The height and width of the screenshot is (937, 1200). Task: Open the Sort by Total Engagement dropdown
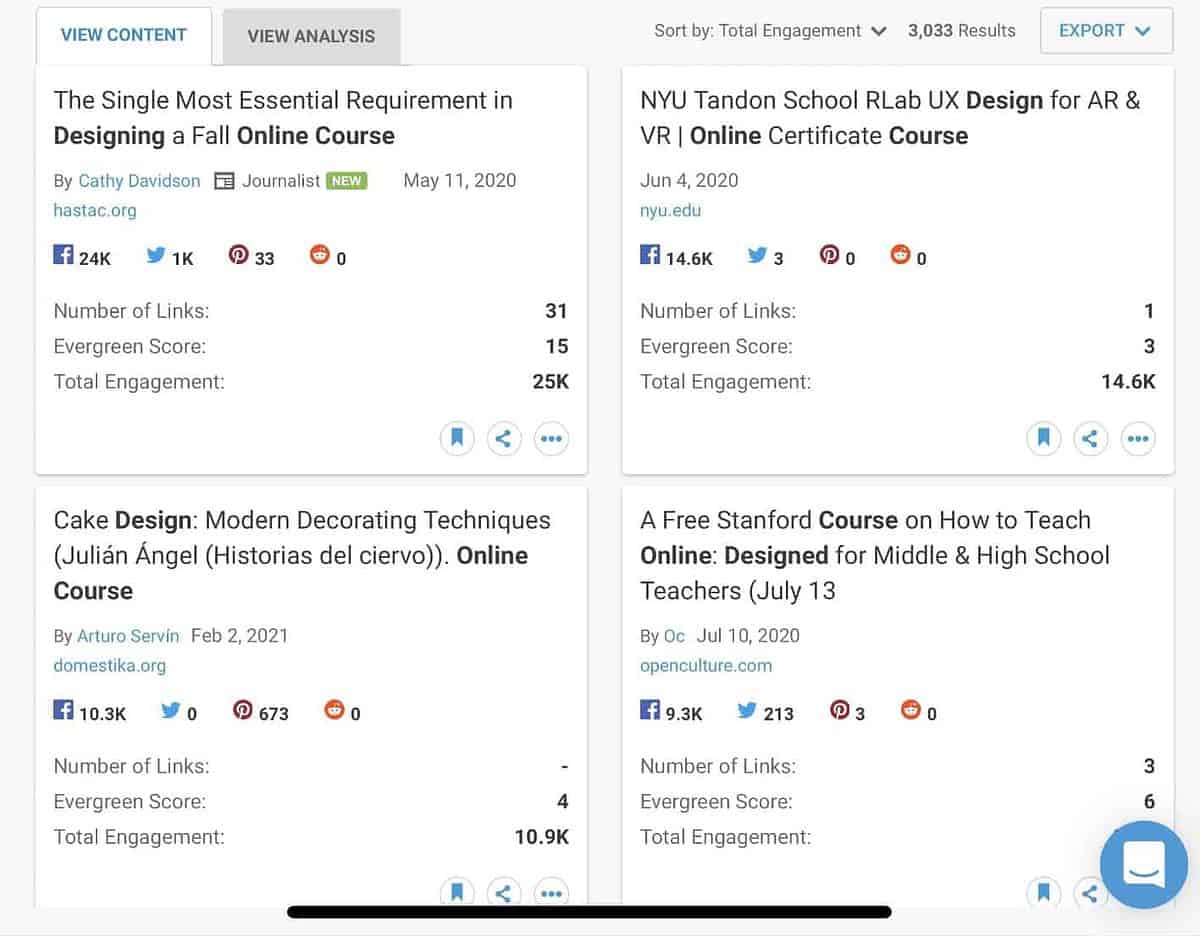click(x=771, y=31)
